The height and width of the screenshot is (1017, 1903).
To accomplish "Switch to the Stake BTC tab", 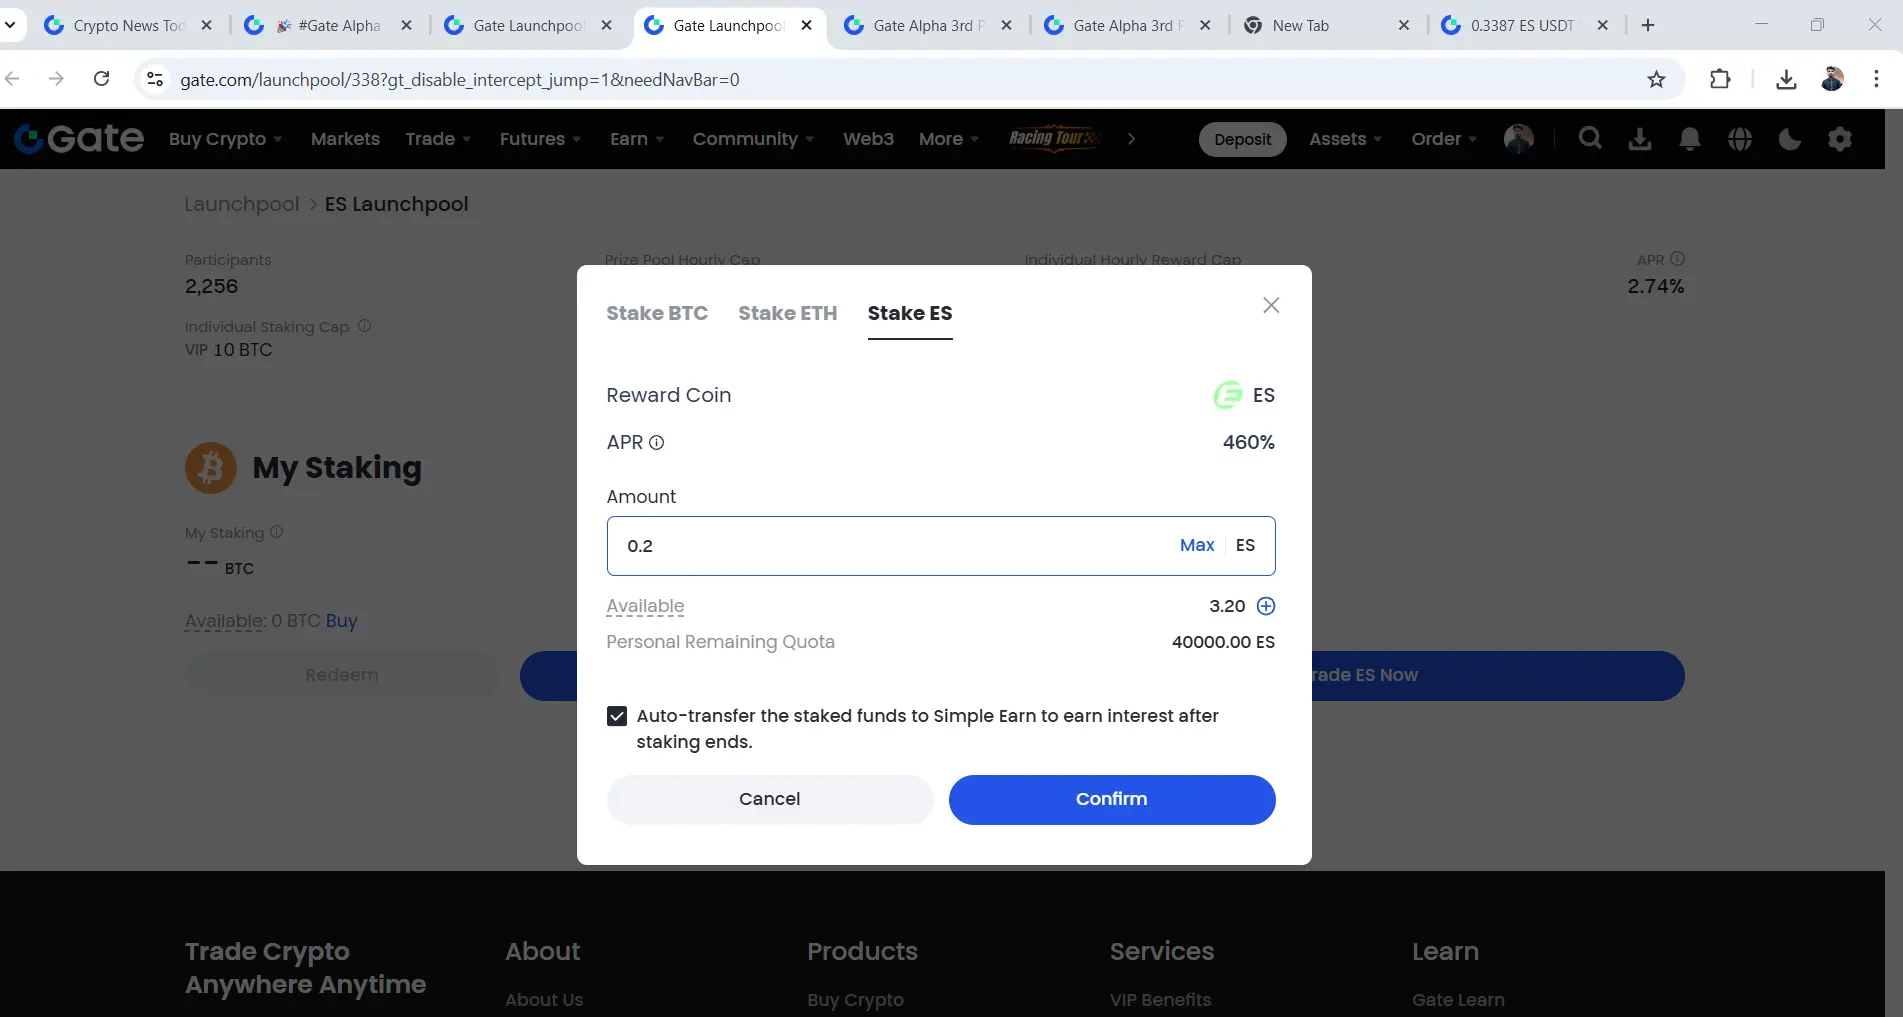I will tap(657, 313).
